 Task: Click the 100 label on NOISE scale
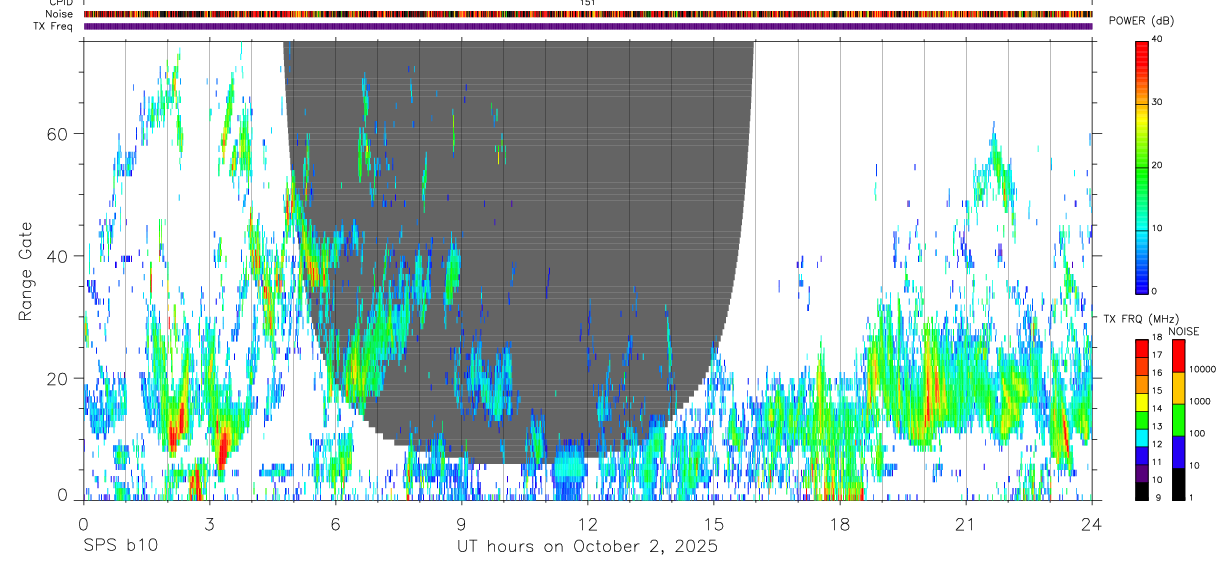click(x=1196, y=433)
